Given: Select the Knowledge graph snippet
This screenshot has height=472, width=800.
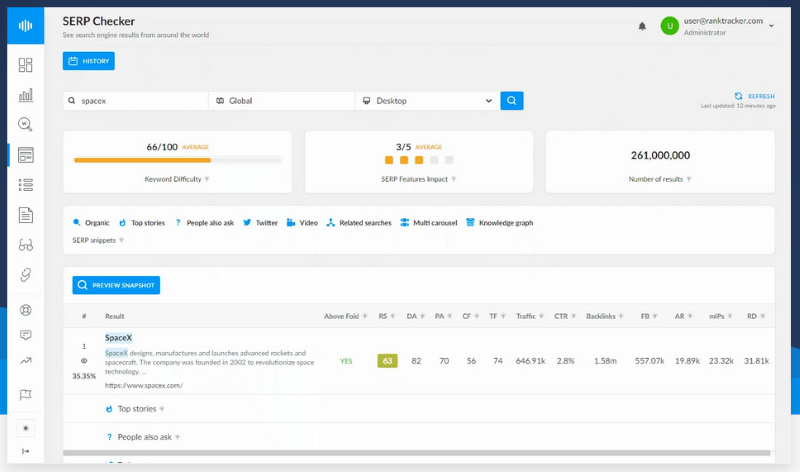Looking at the screenshot, I should coord(499,223).
